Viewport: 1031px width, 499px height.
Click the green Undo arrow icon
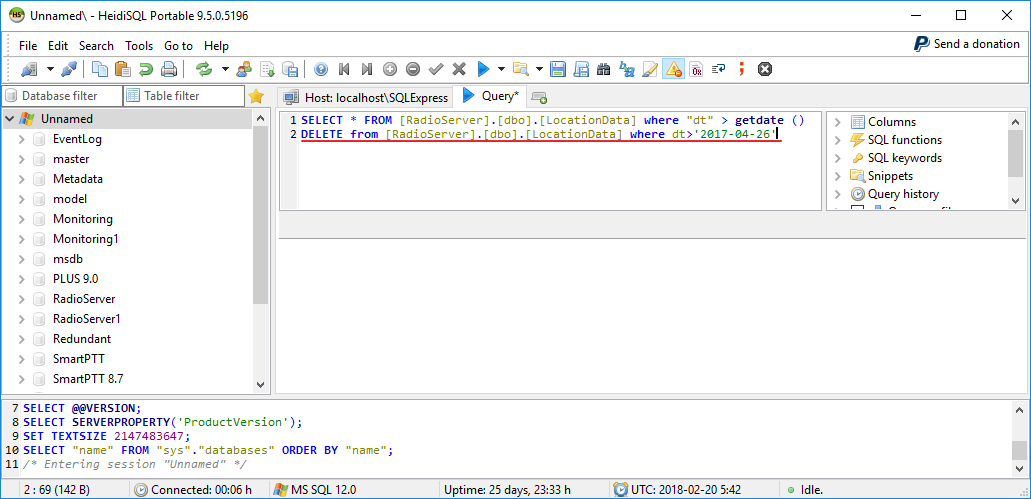click(x=145, y=68)
